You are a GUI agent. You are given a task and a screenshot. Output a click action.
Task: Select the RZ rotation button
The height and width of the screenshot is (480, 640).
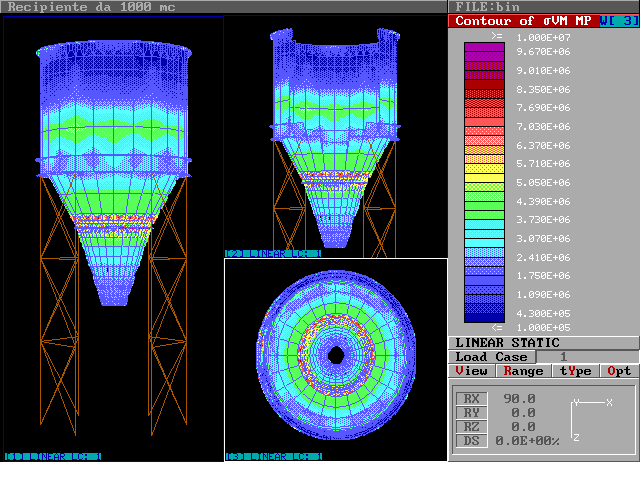[471, 427]
